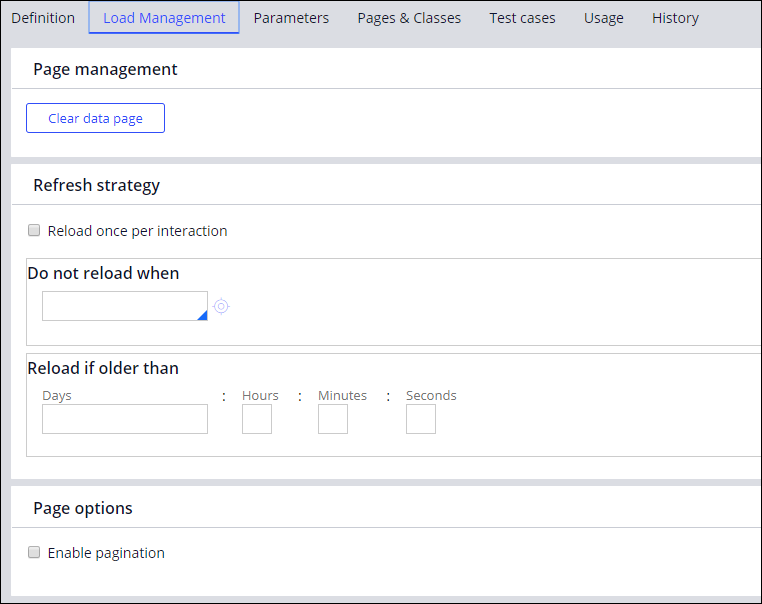
Task: Click into the Minutes input box
Action: 333,419
